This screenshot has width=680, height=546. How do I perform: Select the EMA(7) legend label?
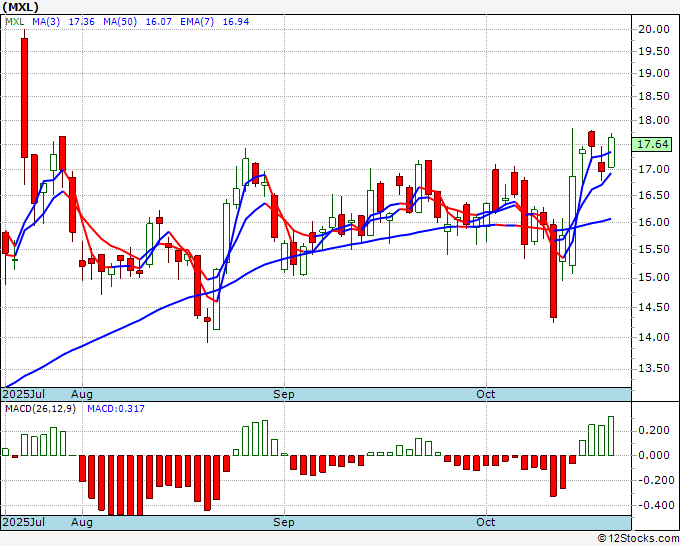(197, 22)
